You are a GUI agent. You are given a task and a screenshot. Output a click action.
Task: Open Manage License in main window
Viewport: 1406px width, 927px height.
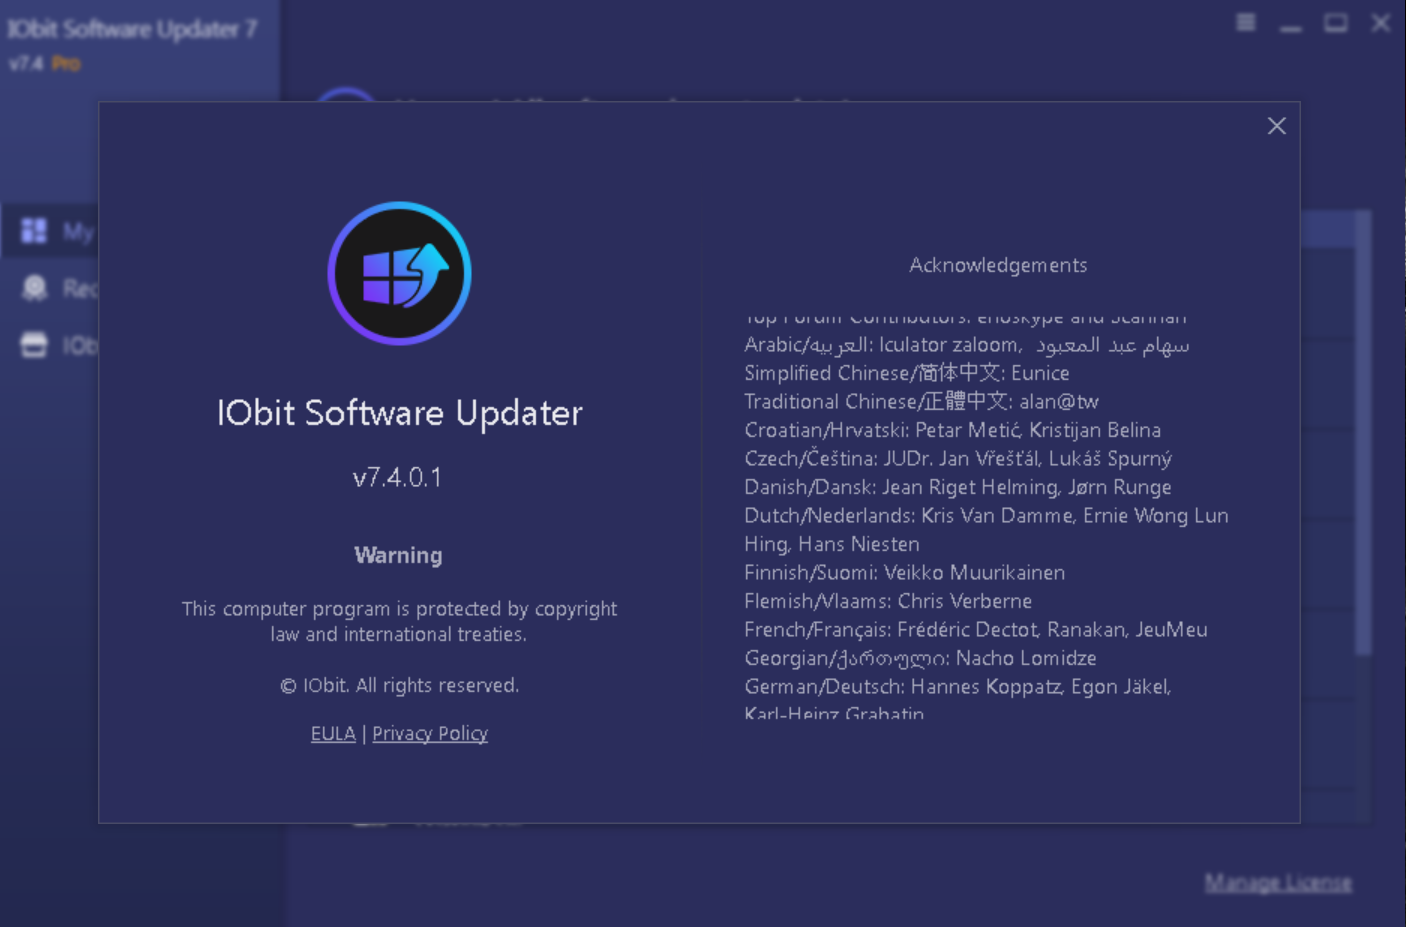1278,883
